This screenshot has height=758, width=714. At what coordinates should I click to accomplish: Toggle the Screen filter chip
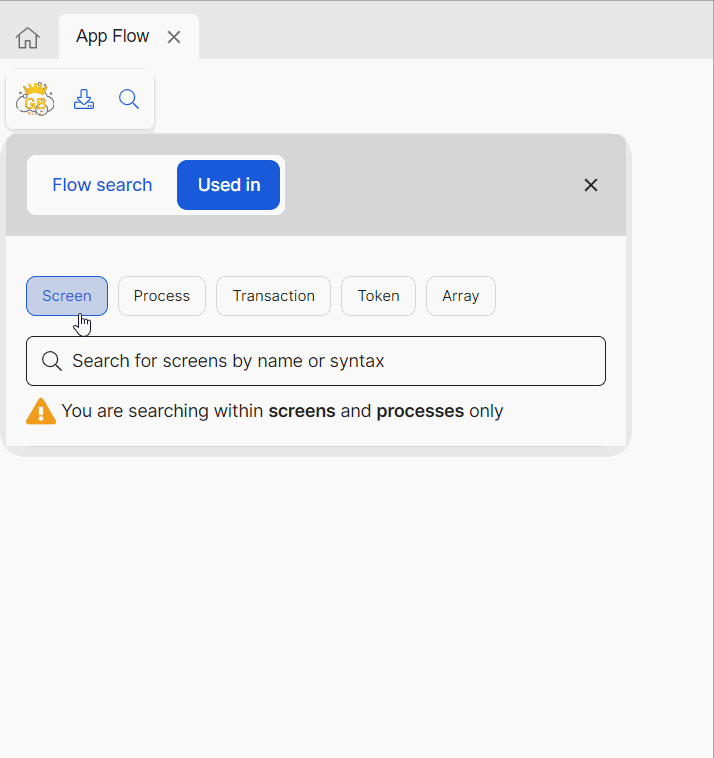pos(67,296)
